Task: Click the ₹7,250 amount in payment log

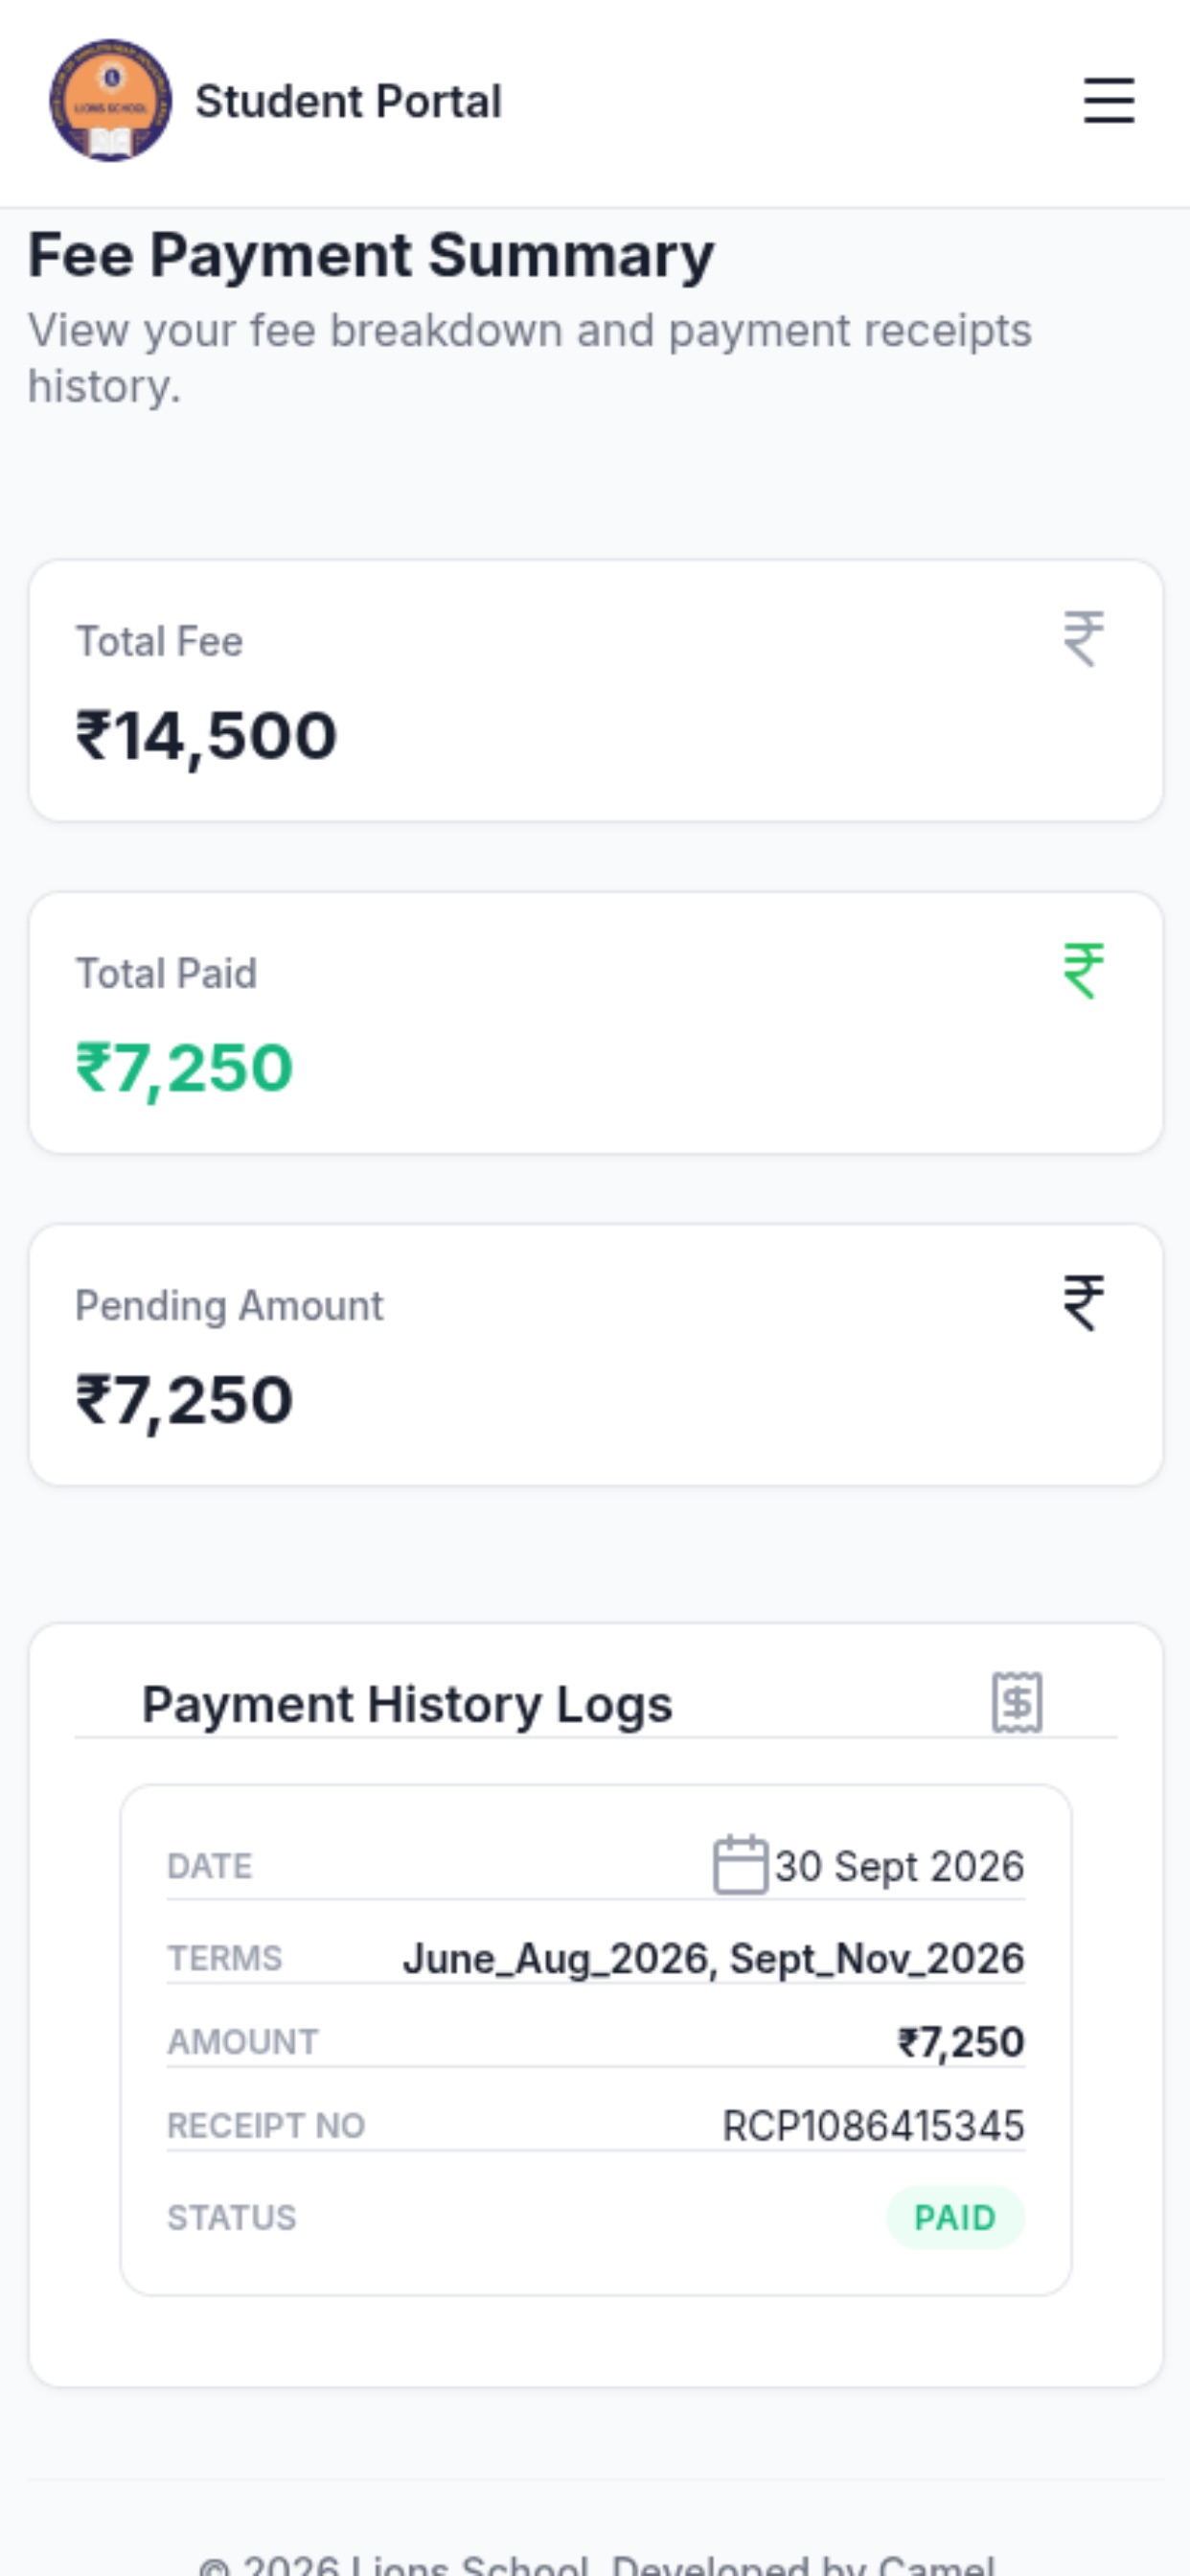Action: [x=961, y=2041]
